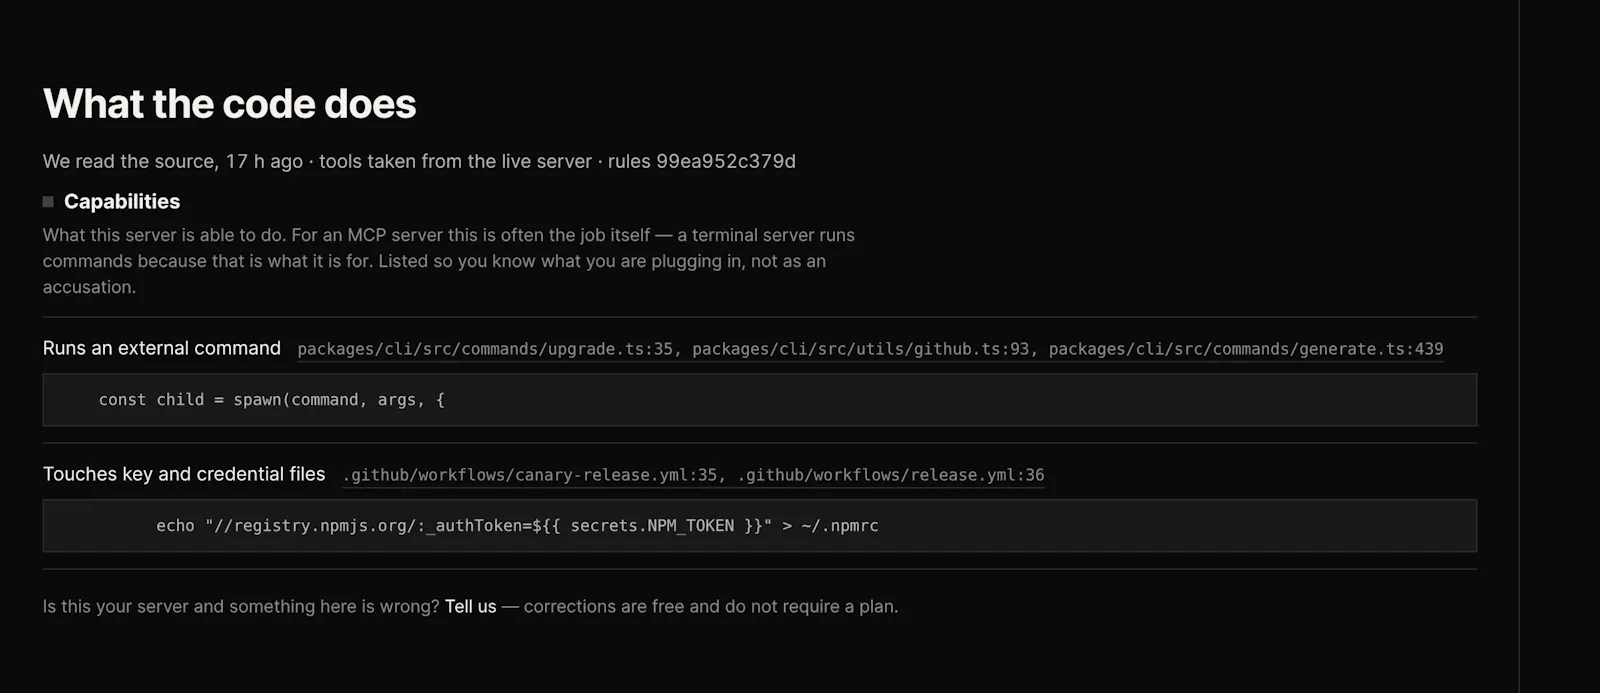Click the npmrc authToken echo code snippet
This screenshot has height=693, width=1600.
(x=759, y=526)
